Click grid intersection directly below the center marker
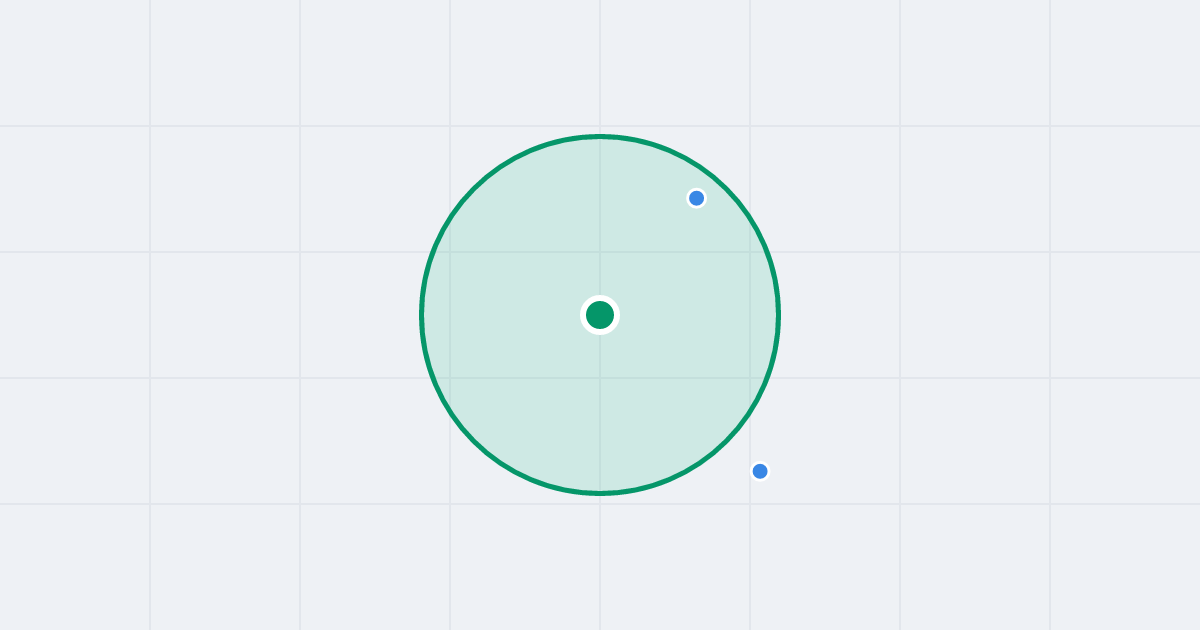The width and height of the screenshot is (1200, 630). 600,378
